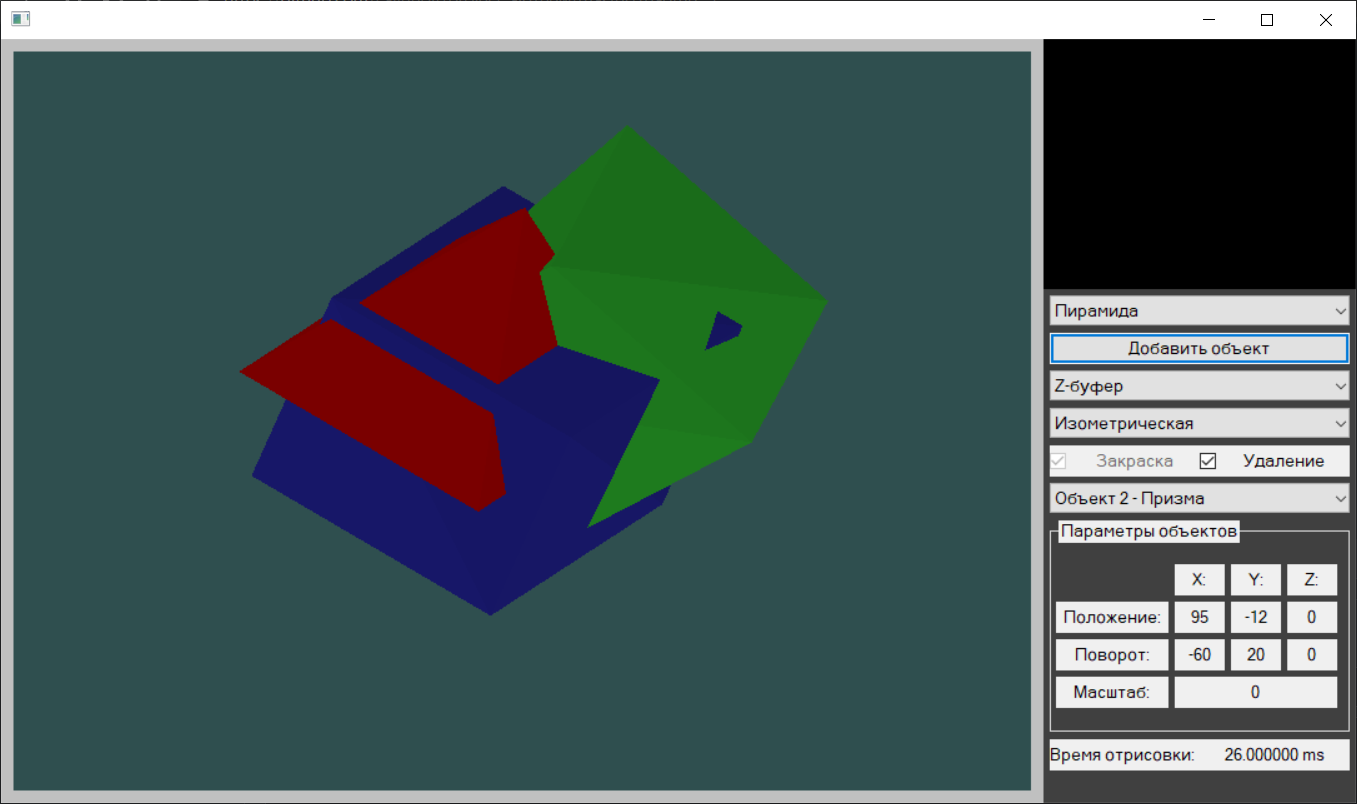This screenshot has width=1357, height=804.
Task: Select the Y rotation field showing 20
Action: [x=1255, y=654]
